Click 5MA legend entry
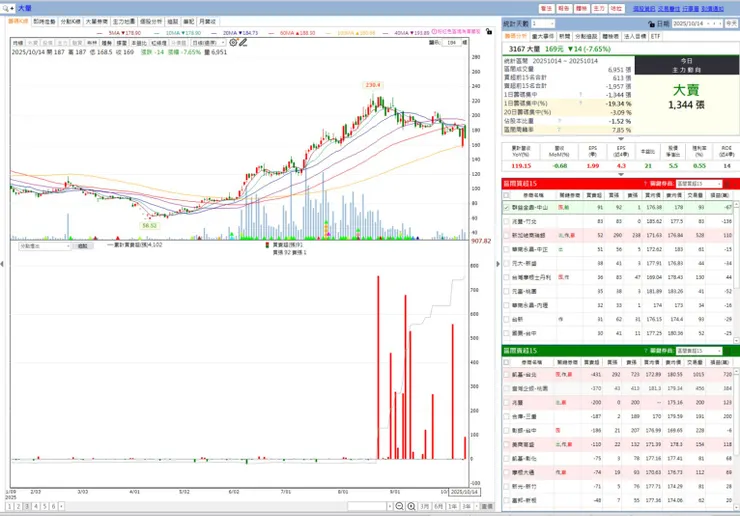The image size is (740, 516). 119,33
